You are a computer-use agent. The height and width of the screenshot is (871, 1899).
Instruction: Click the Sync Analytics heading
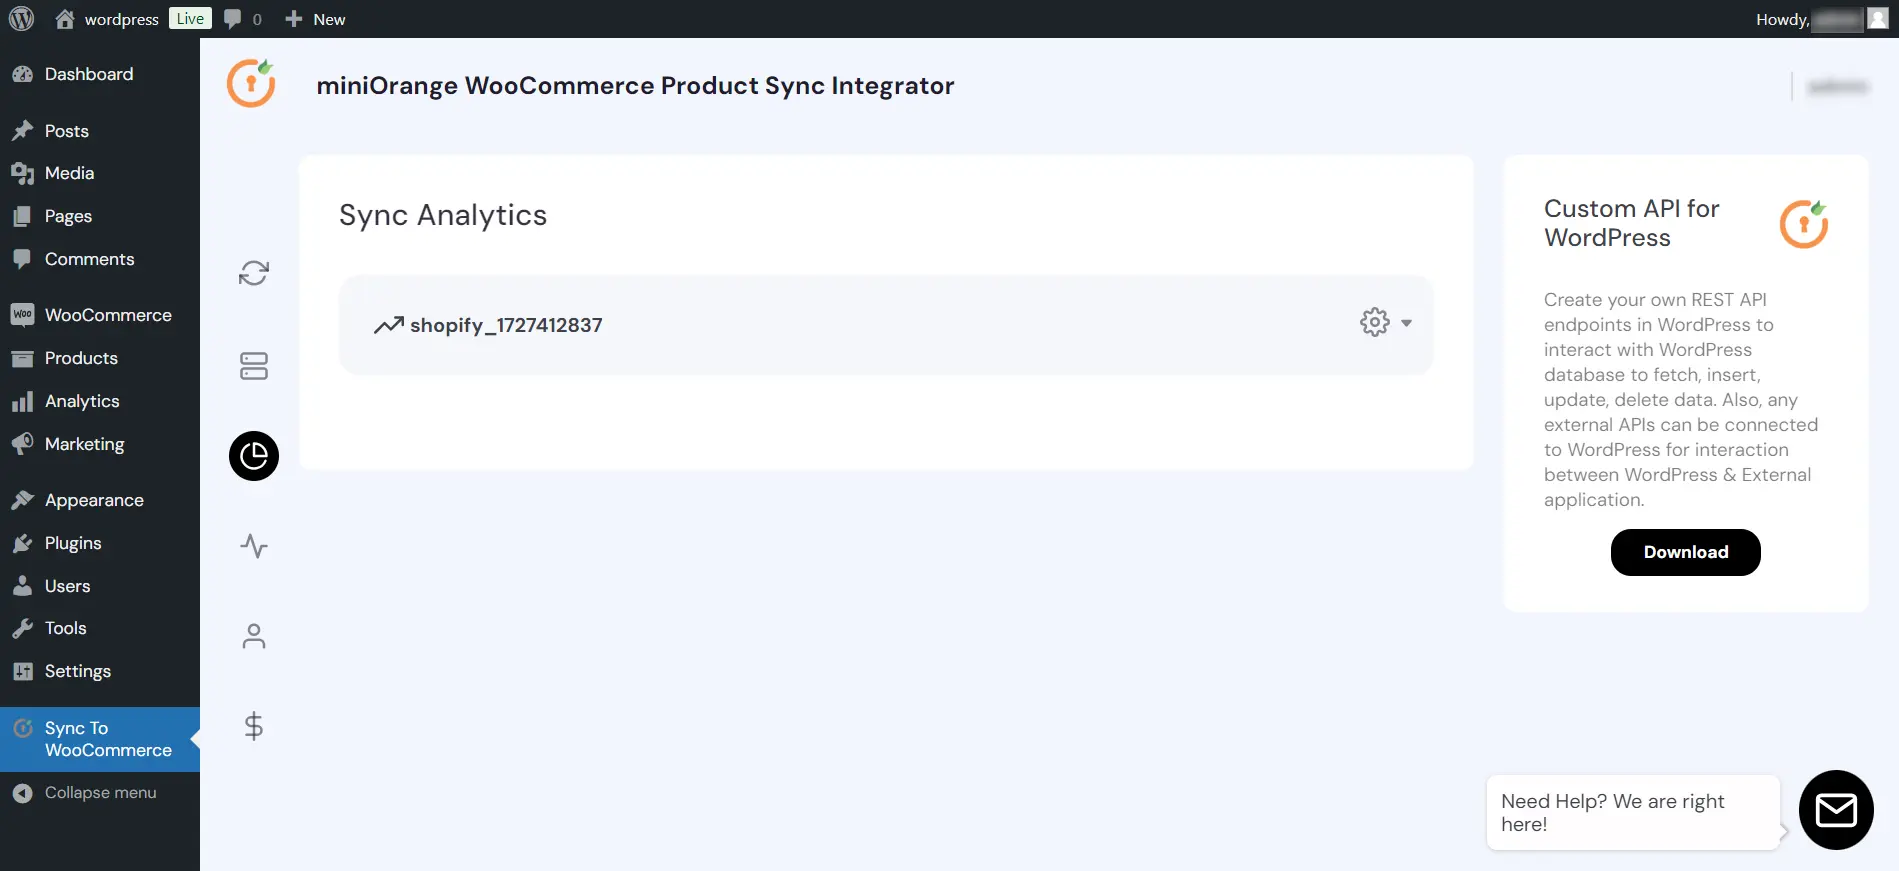coord(443,215)
